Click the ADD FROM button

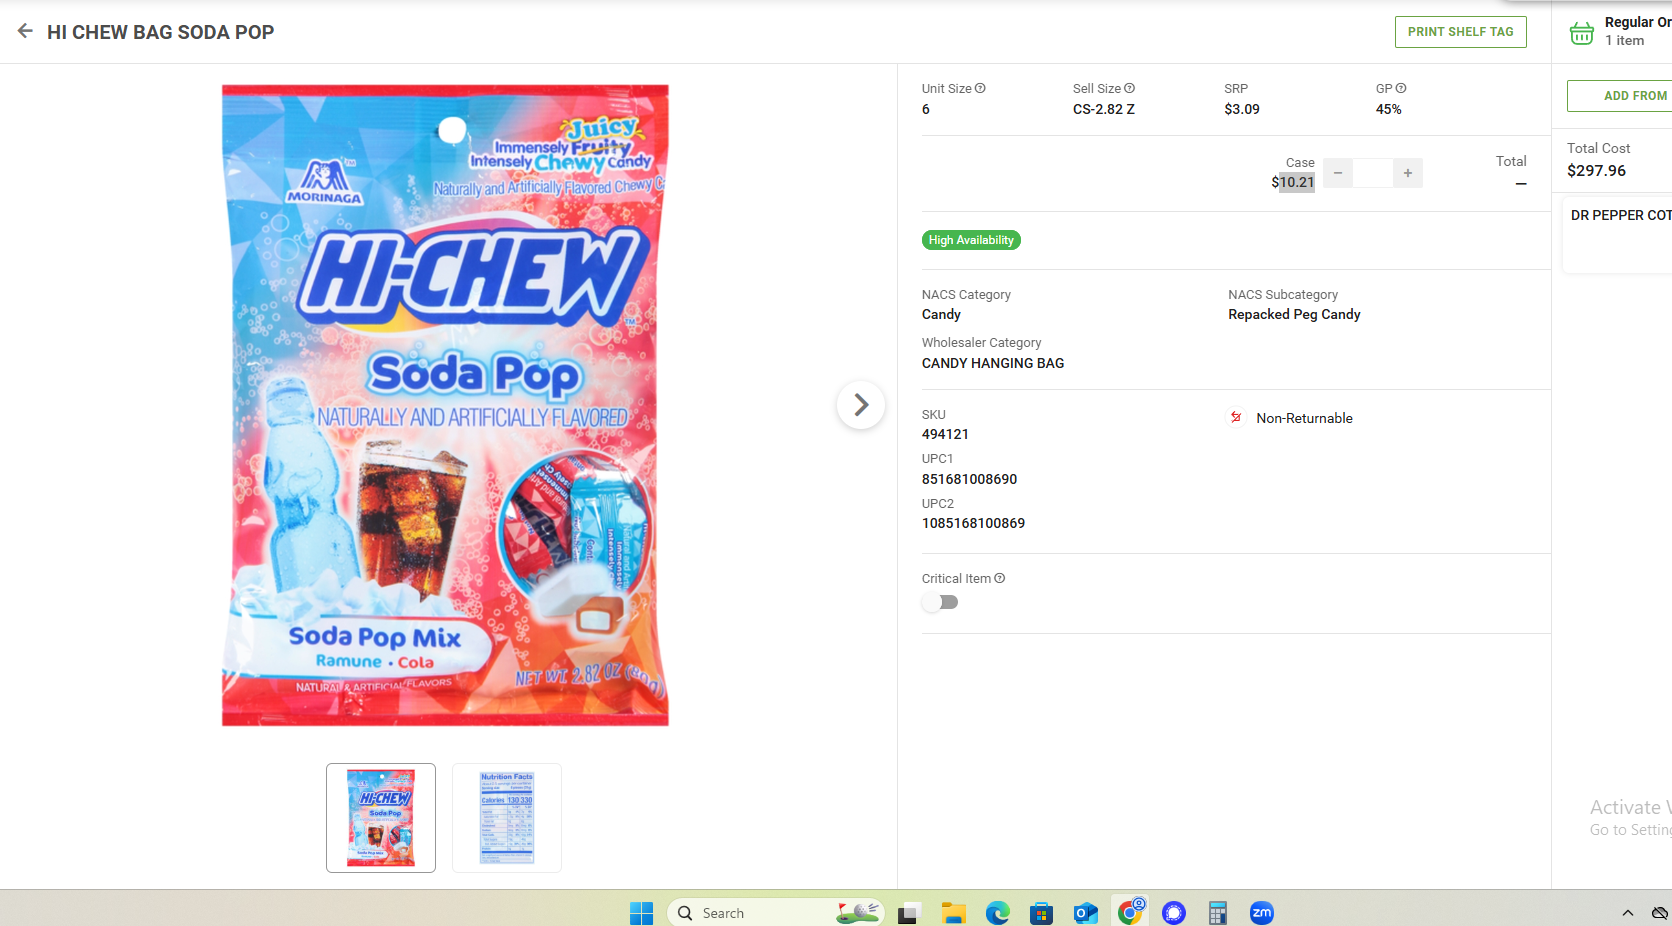(x=1621, y=96)
